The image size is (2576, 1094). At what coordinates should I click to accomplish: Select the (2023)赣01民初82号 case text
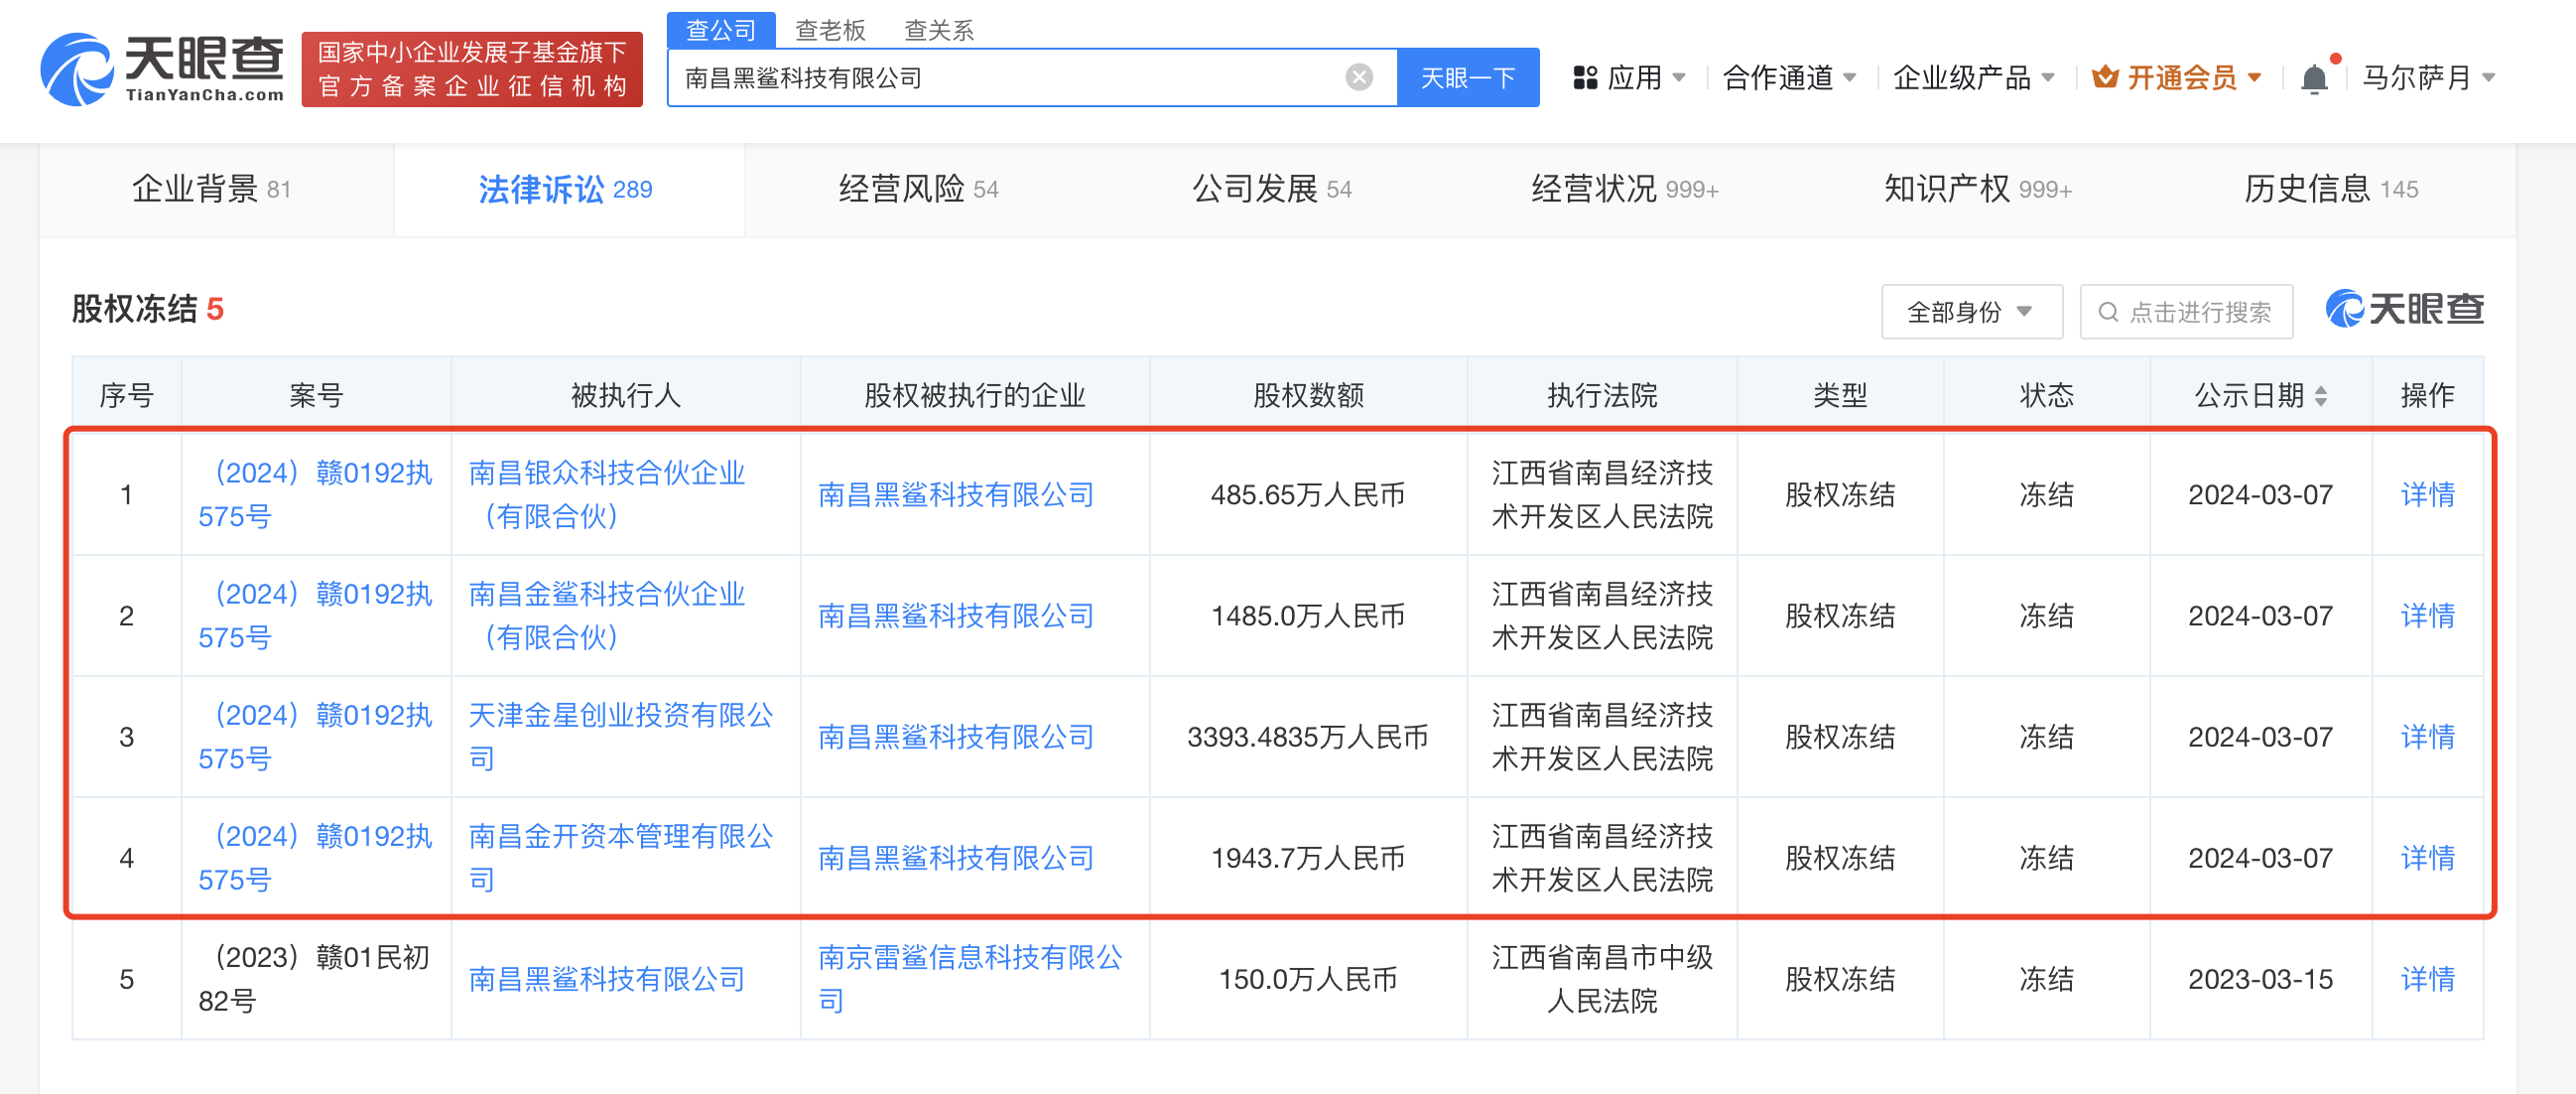coord(315,978)
